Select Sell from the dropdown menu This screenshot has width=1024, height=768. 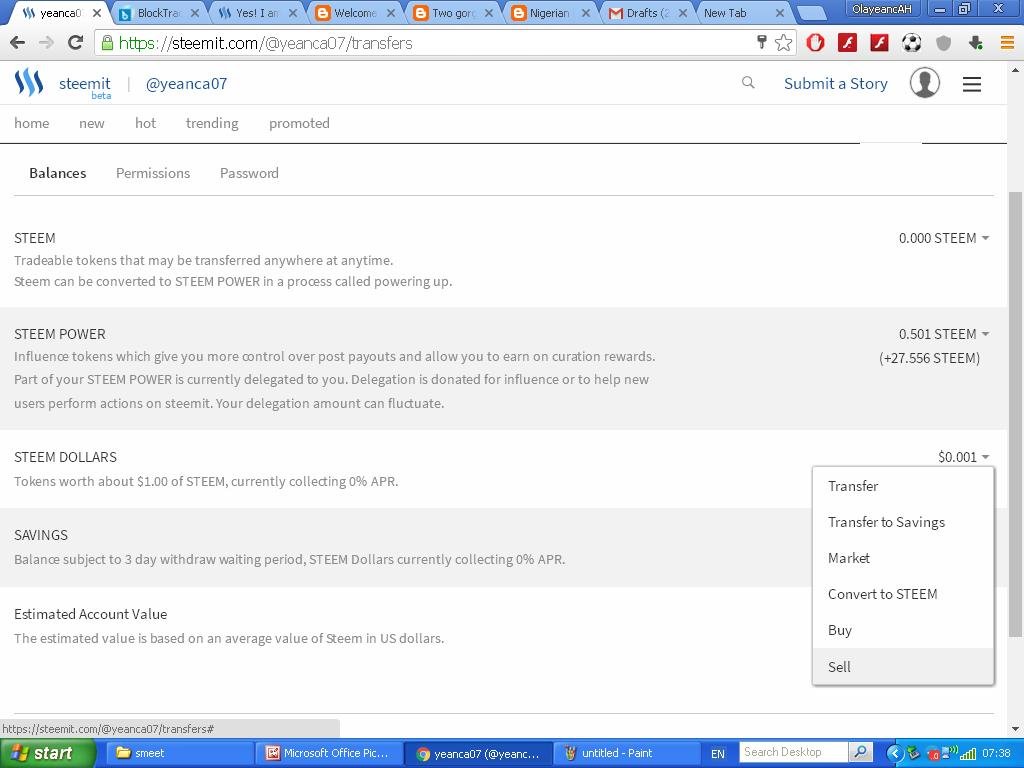(x=903, y=667)
